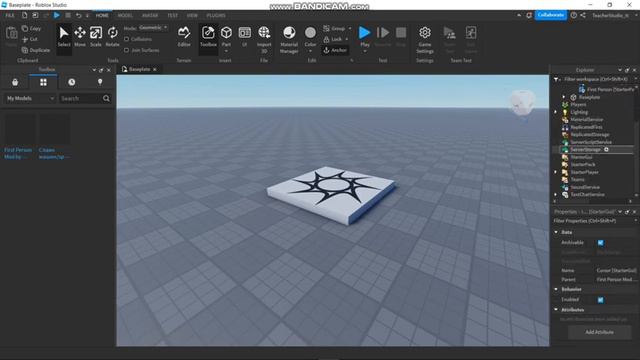Start Play test with blue arrow
640x360 pixels.
pyautogui.click(x=364, y=33)
